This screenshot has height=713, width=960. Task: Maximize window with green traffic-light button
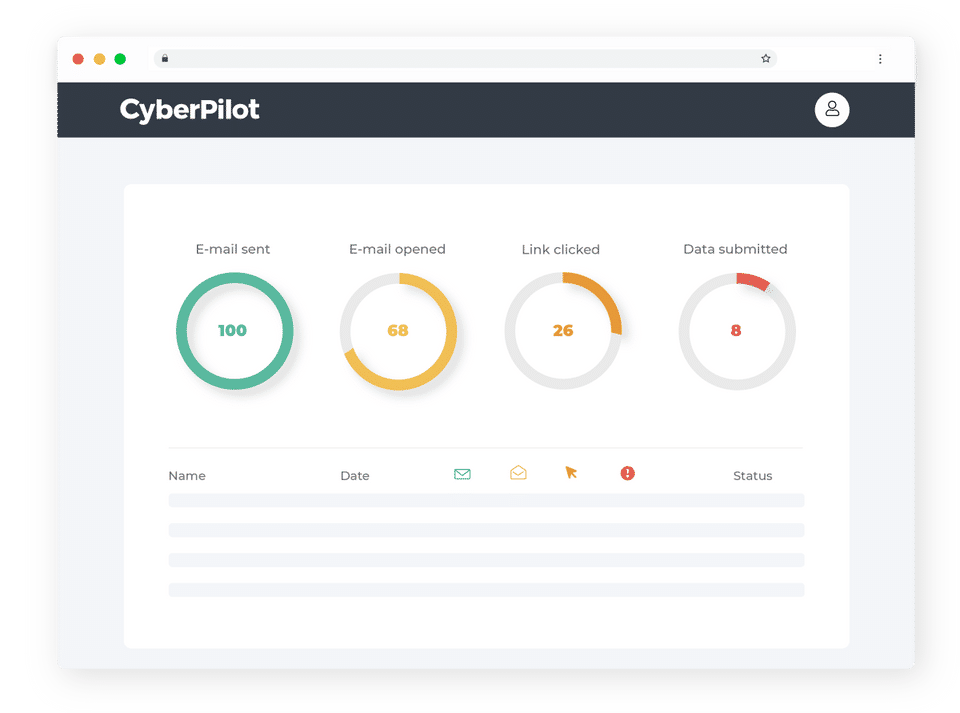pos(120,59)
